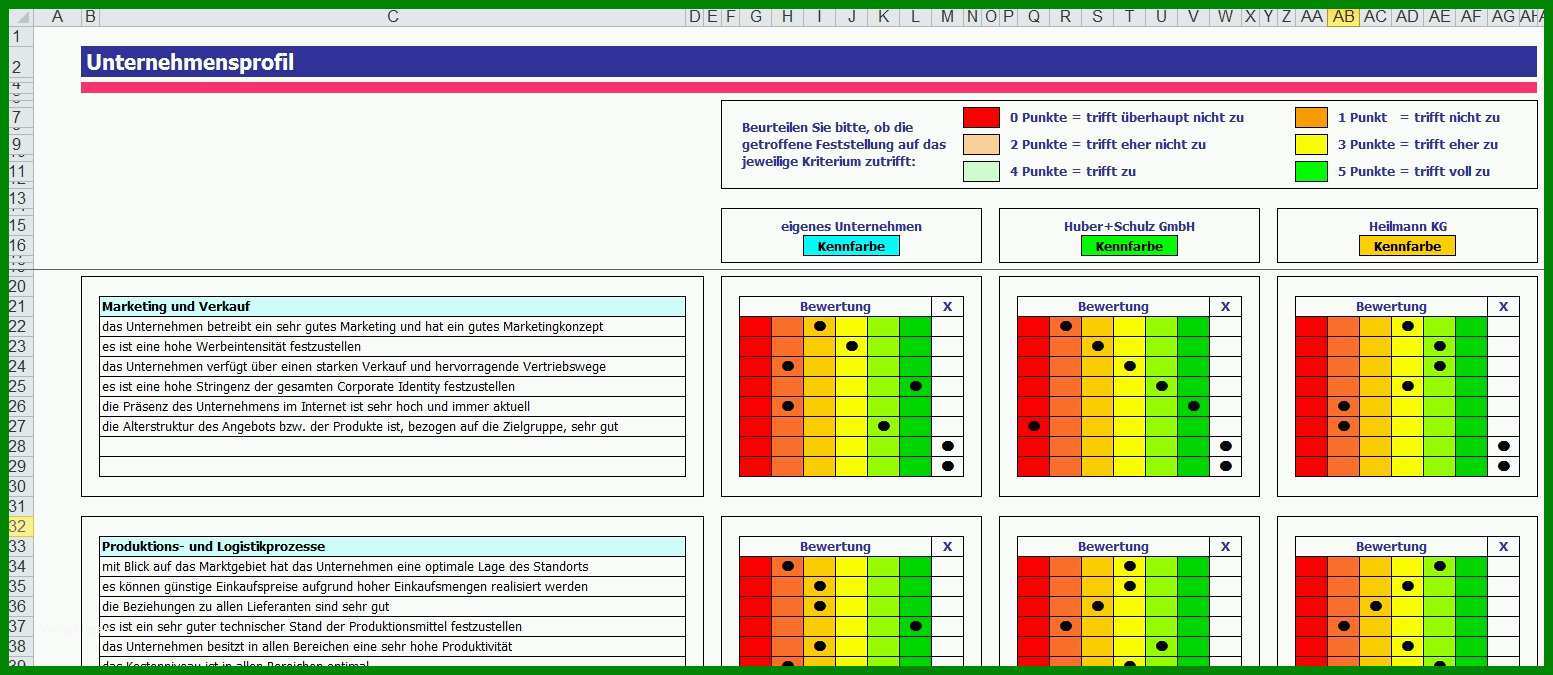
Task: Select the highlighted row 32 header
Action: (17, 526)
